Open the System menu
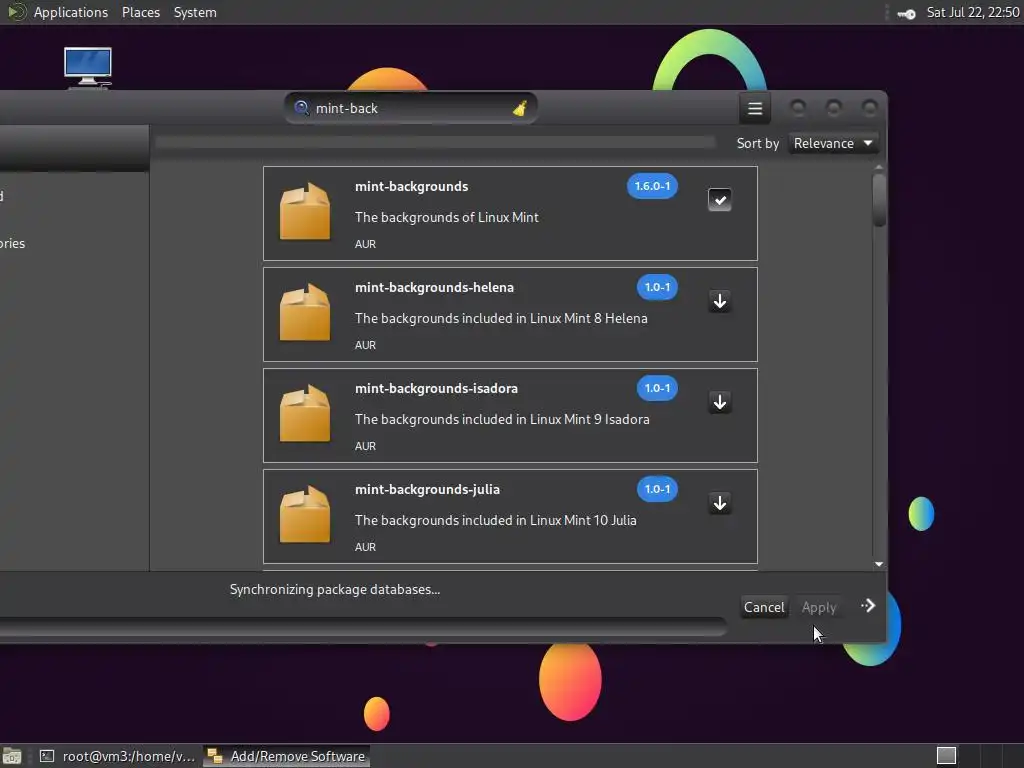This screenshot has height=768, width=1024. (195, 12)
